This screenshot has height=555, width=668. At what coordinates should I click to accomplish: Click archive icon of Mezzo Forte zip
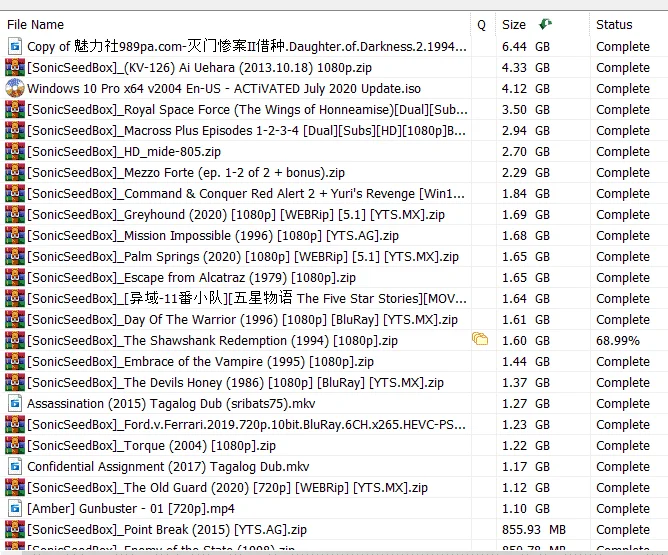(x=15, y=173)
